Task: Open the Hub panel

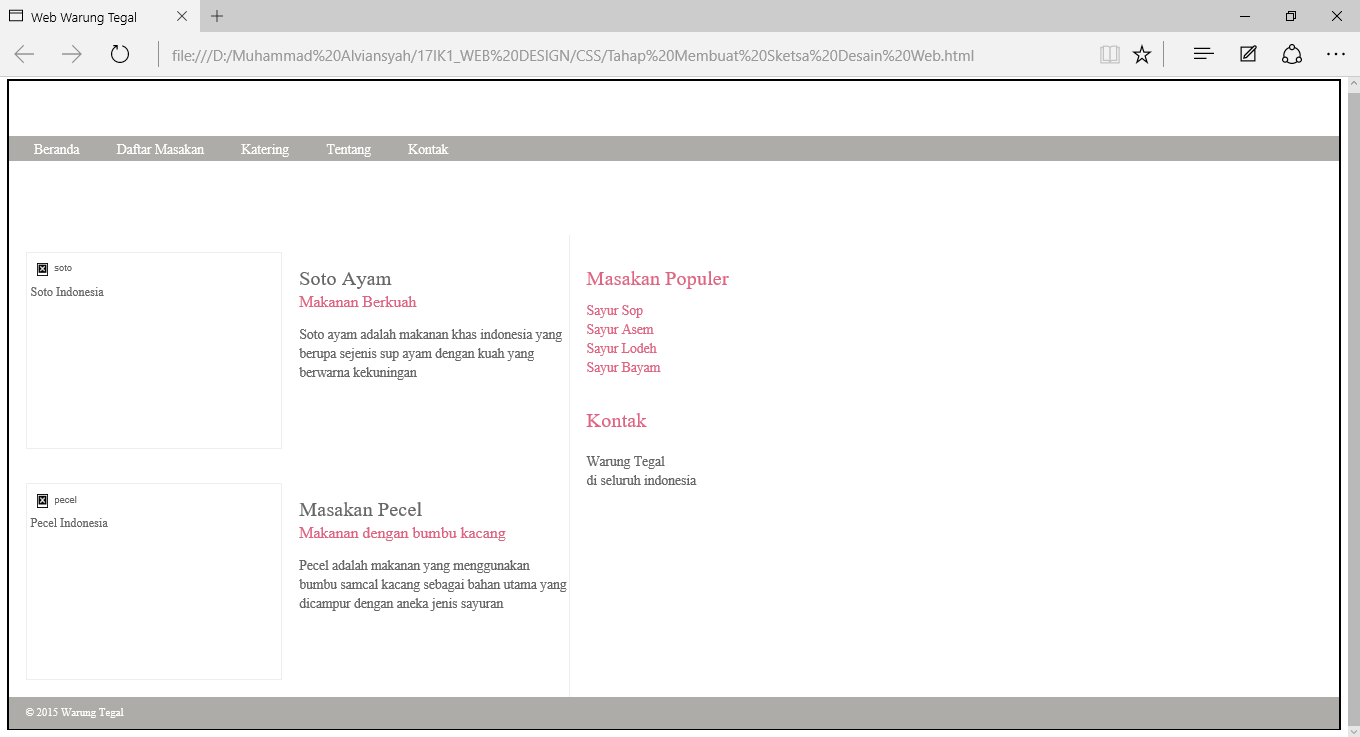Action: click(1203, 54)
